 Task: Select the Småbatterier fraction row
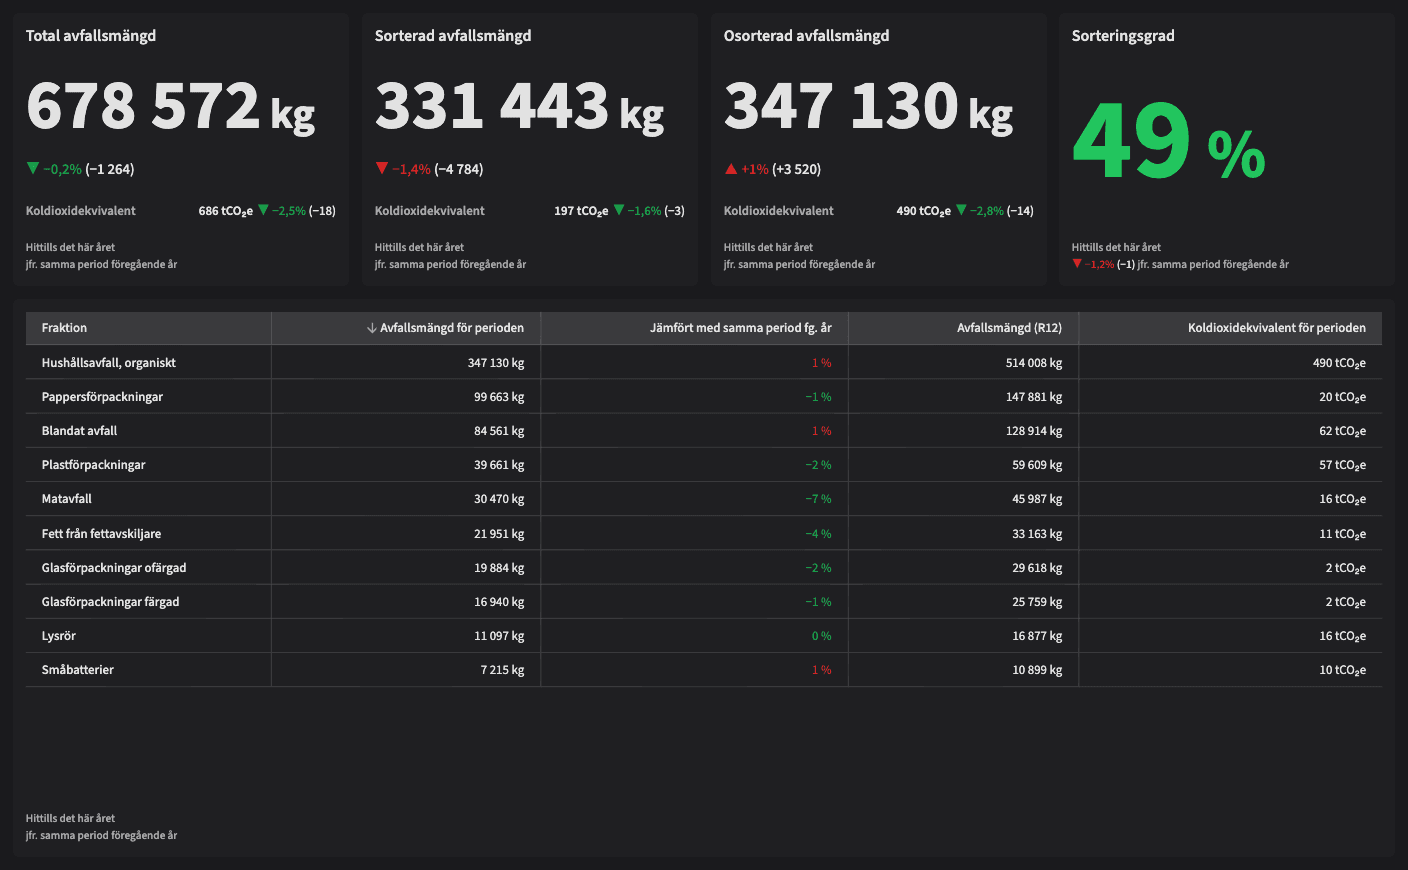pyautogui.click(x=78, y=670)
